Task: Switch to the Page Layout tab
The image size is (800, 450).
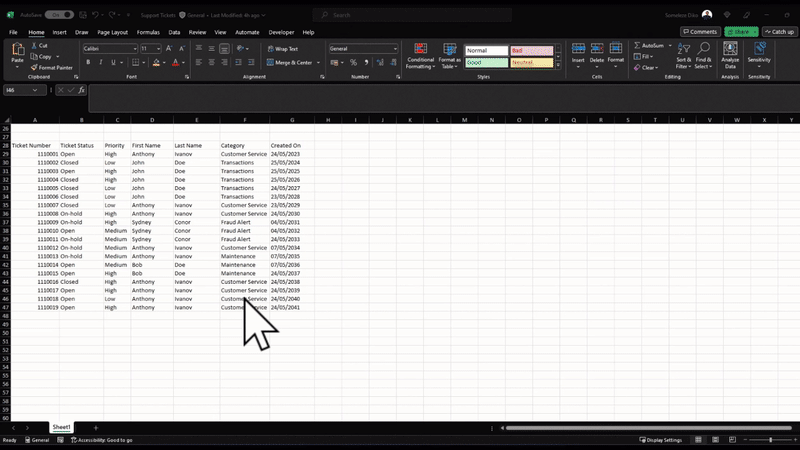Action: (112, 32)
